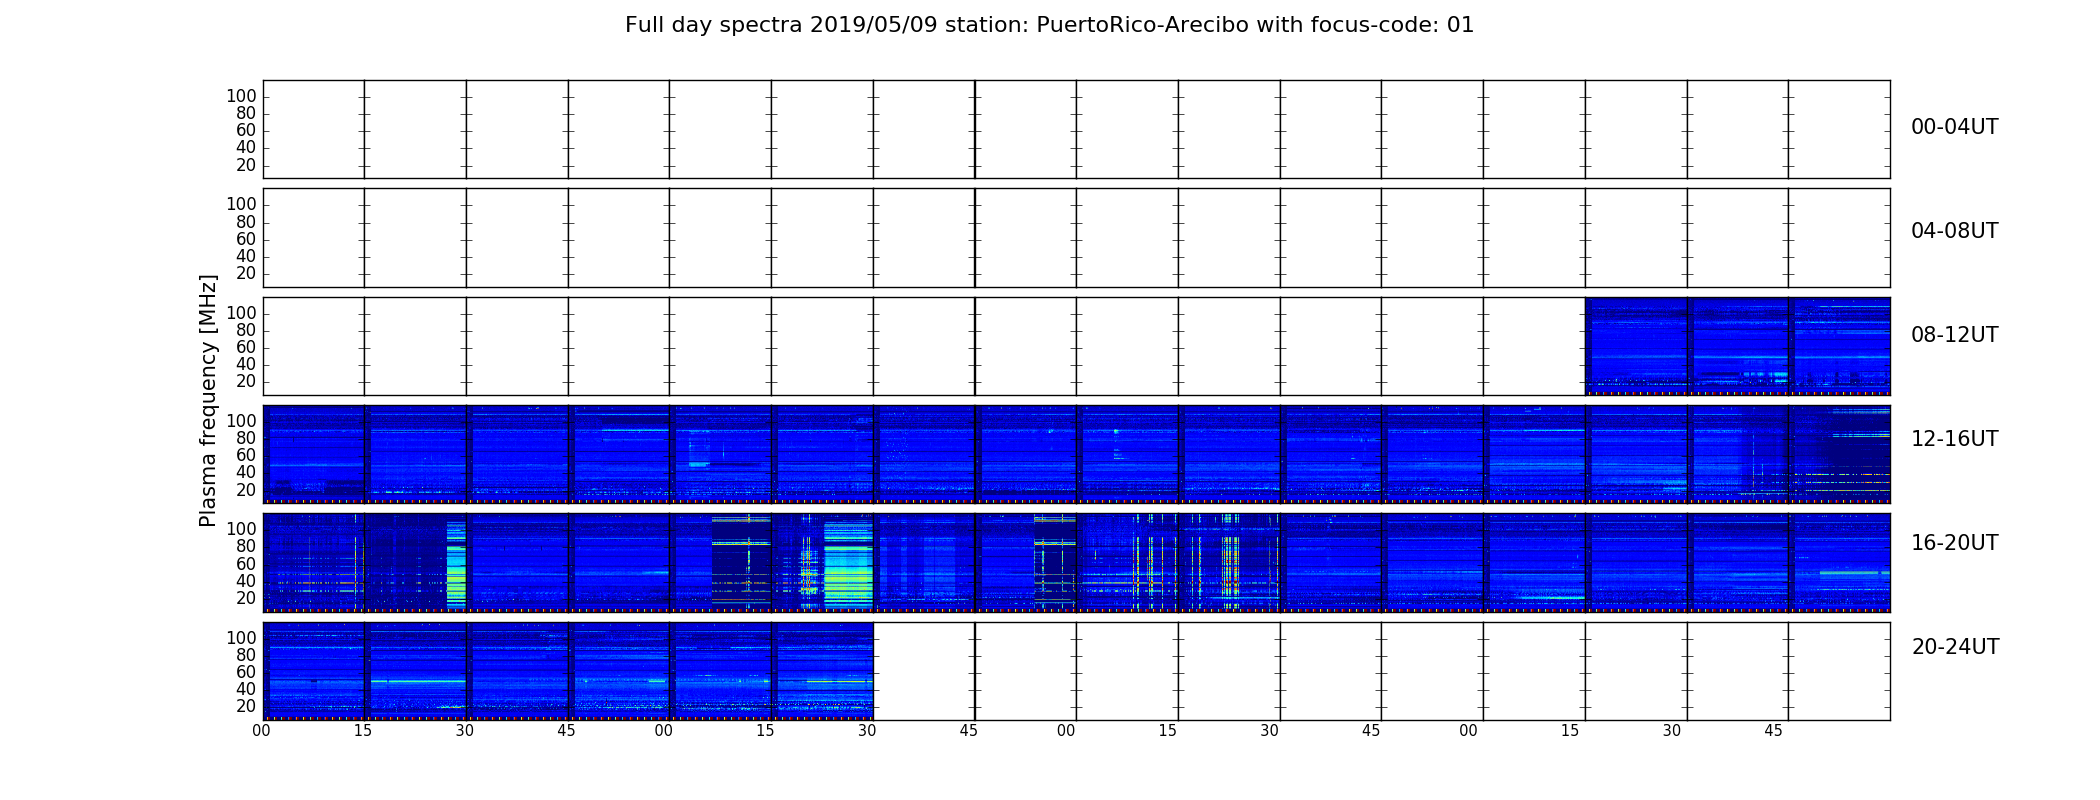Click the 40 tick in the 16-20UT row
Image resolution: width=2100 pixels, height=800 pixels.
[246, 581]
